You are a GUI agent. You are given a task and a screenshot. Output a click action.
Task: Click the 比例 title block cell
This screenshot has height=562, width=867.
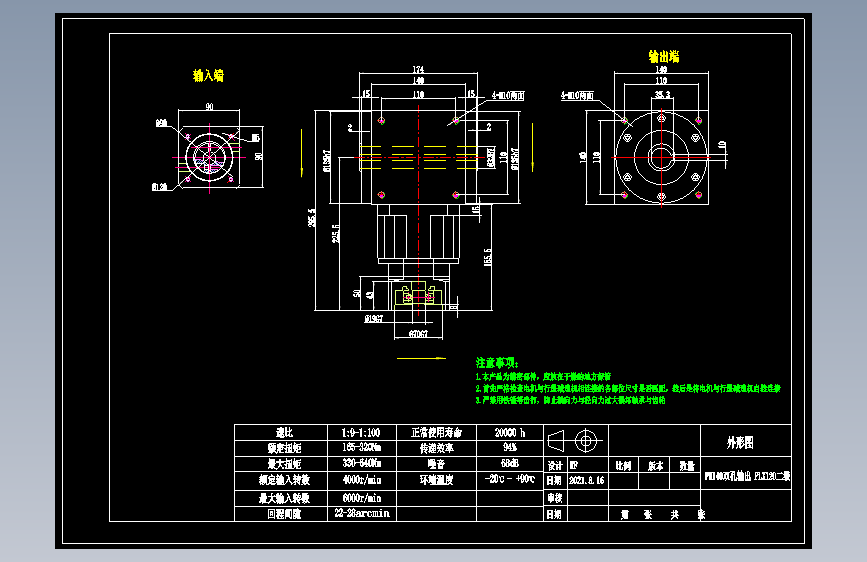[623, 465]
